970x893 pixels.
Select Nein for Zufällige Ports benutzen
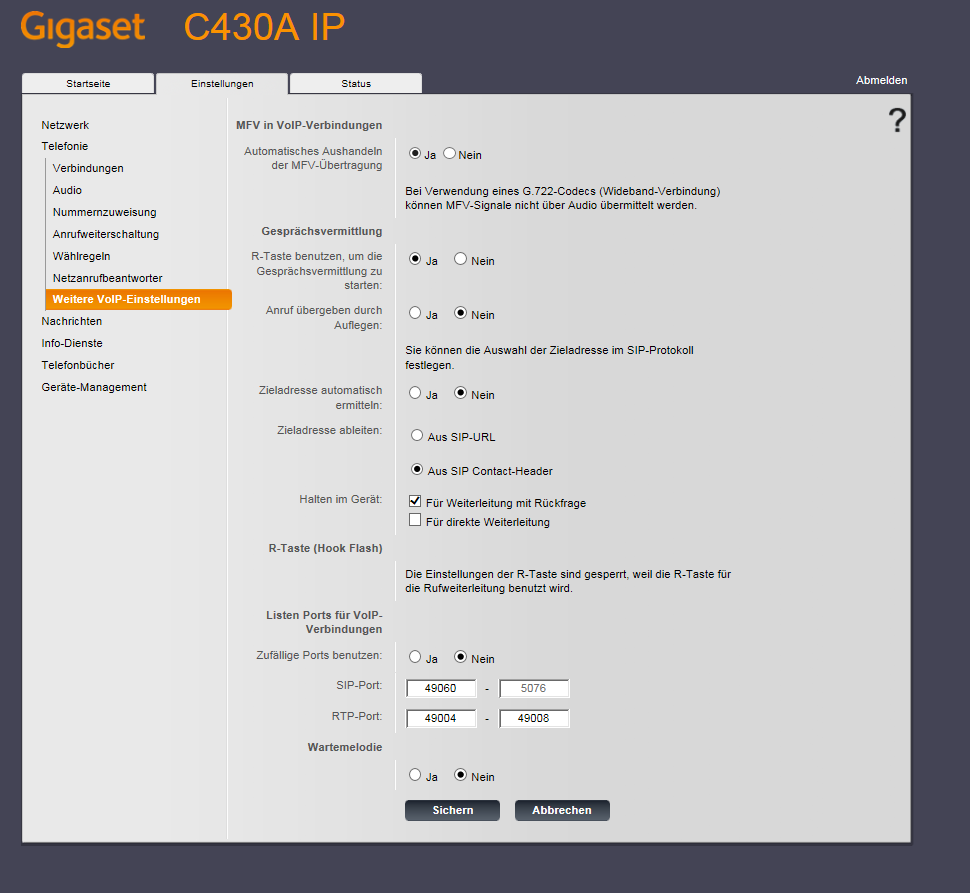[x=460, y=657]
